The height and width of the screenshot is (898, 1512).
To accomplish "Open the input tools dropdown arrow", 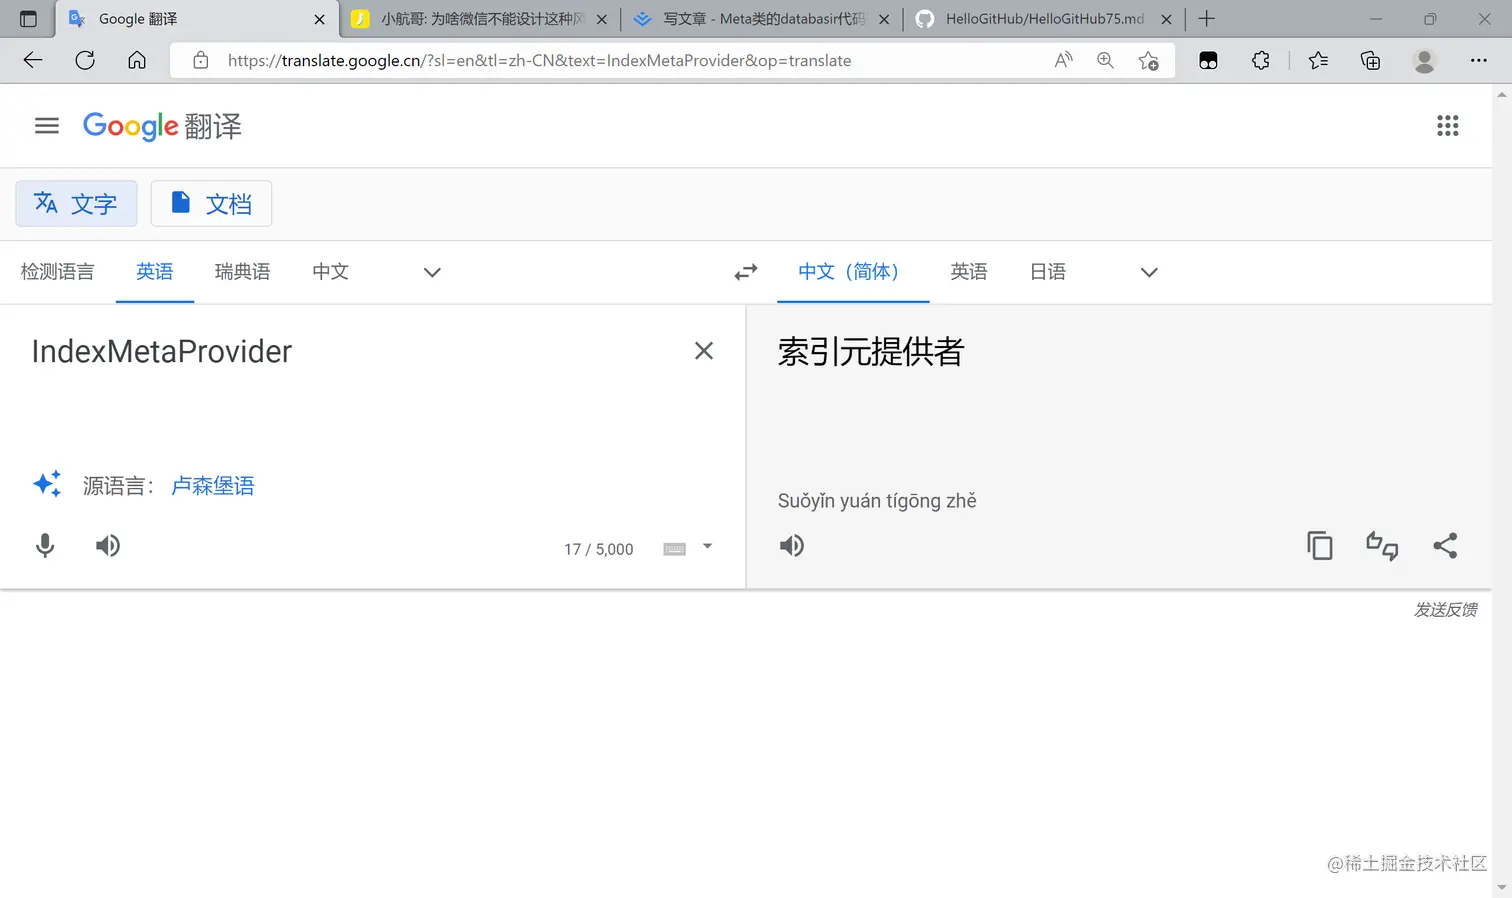I will pos(707,546).
